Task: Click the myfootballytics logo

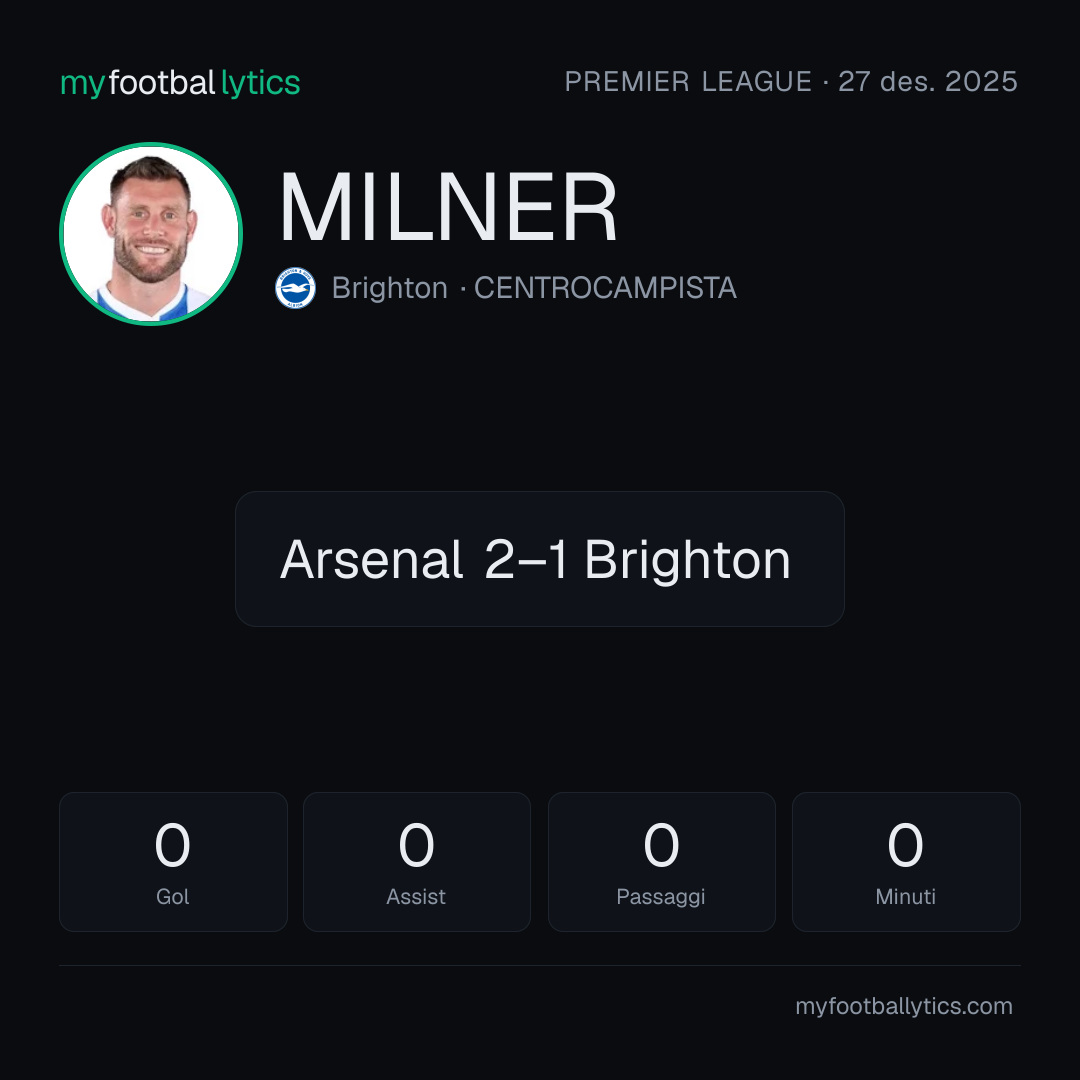Action: 180,83
